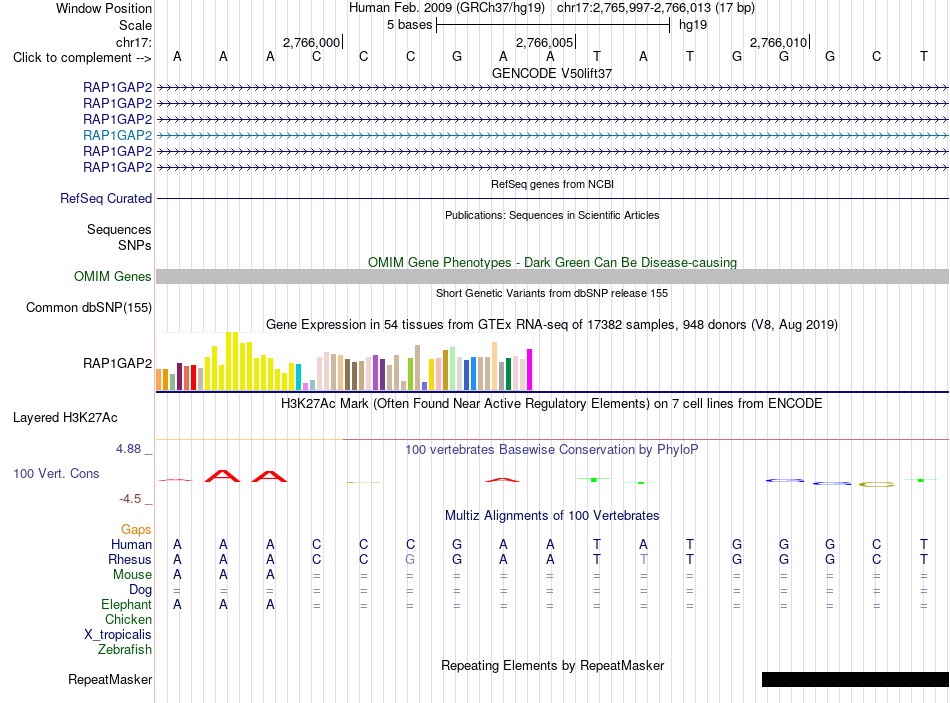
Task: Click the -4.5 PhyloP lower limit value
Action: (x=130, y=499)
